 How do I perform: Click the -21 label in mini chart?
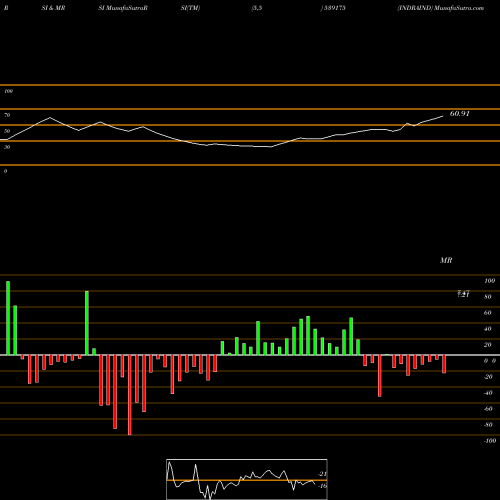point(322,474)
